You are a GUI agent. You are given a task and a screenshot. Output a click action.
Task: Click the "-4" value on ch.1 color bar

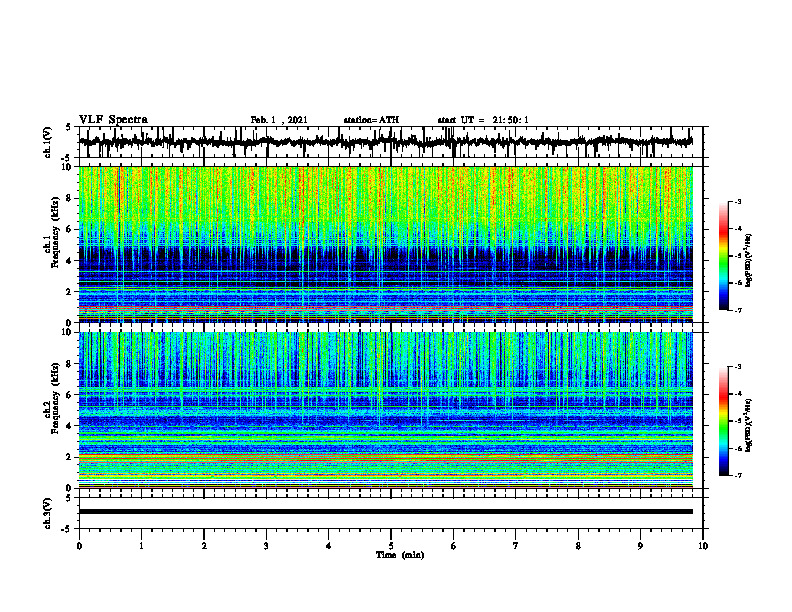tap(738, 229)
